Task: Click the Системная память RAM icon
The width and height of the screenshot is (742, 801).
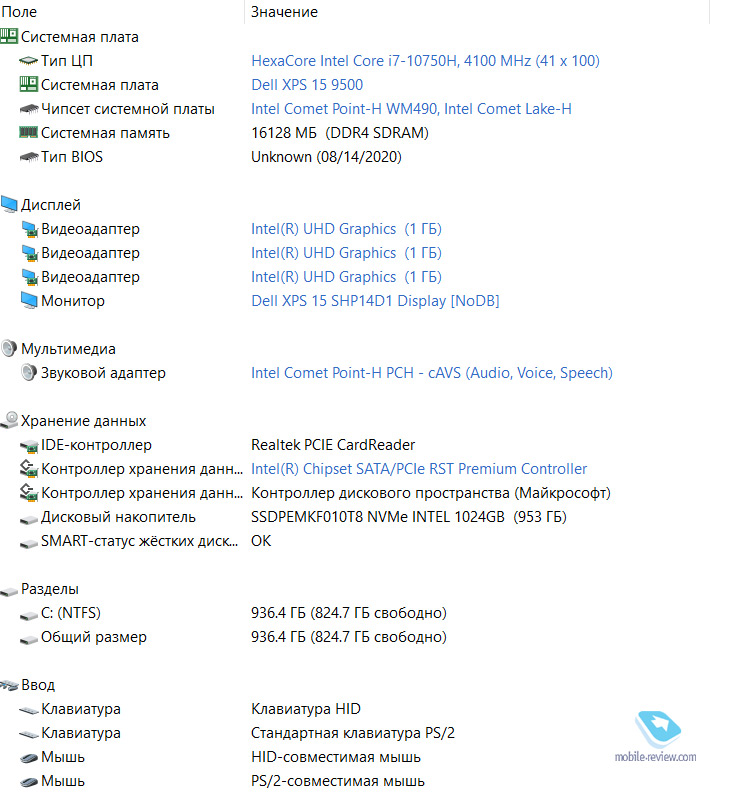Action: click(28, 133)
